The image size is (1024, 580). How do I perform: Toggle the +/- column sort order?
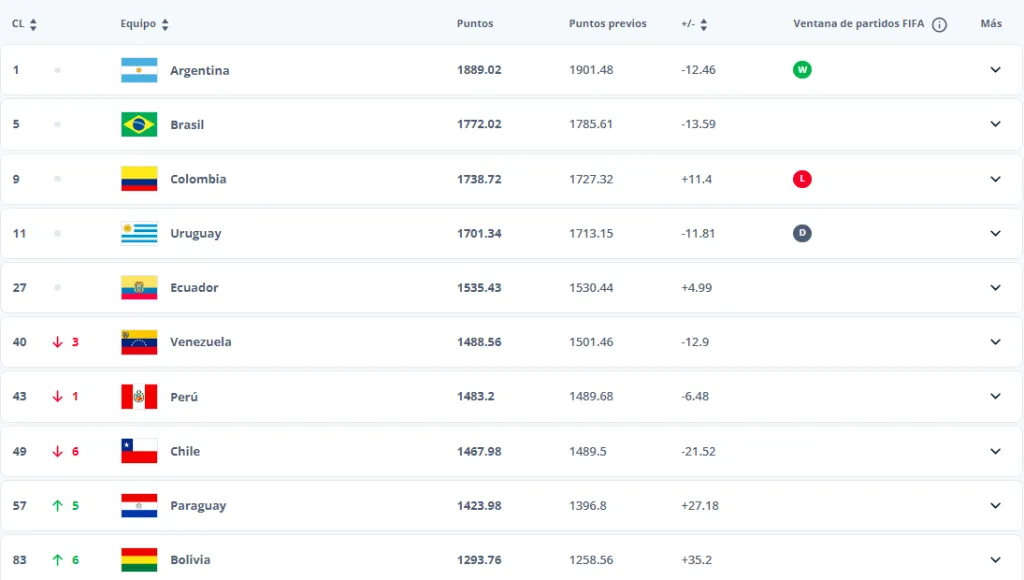click(x=706, y=23)
